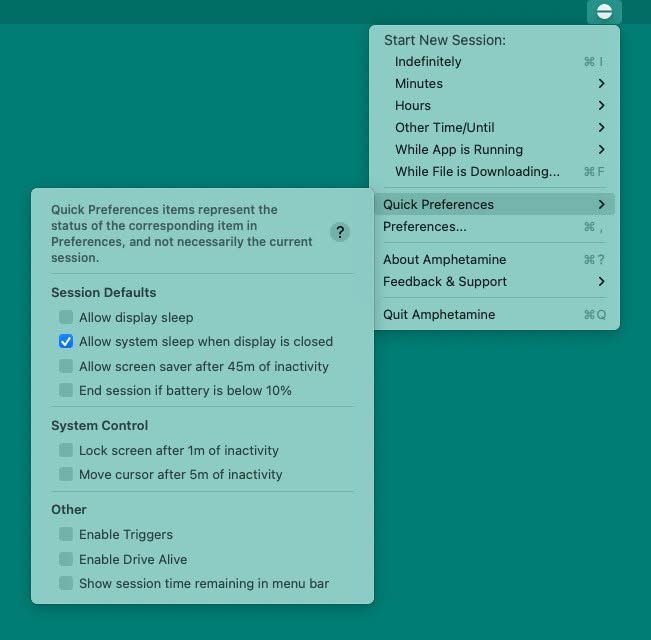Expand the Minutes submenu arrow
The width and height of the screenshot is (651, 640).
(601, 83)
